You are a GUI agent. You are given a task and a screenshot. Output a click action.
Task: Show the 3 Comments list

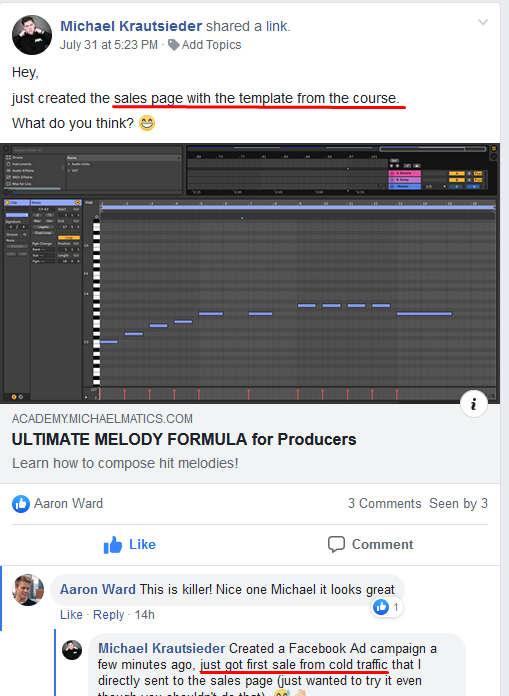(384, 503)
